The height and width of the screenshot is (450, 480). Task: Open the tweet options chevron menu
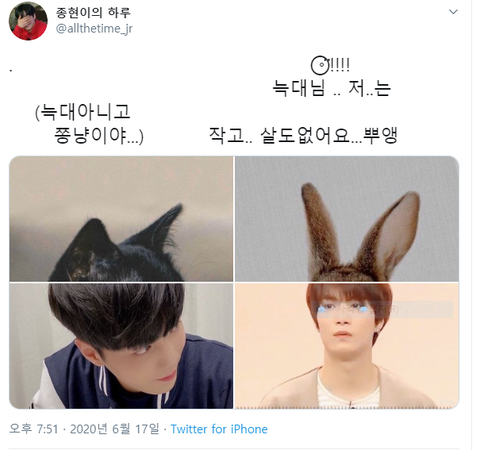pos(453,12)
